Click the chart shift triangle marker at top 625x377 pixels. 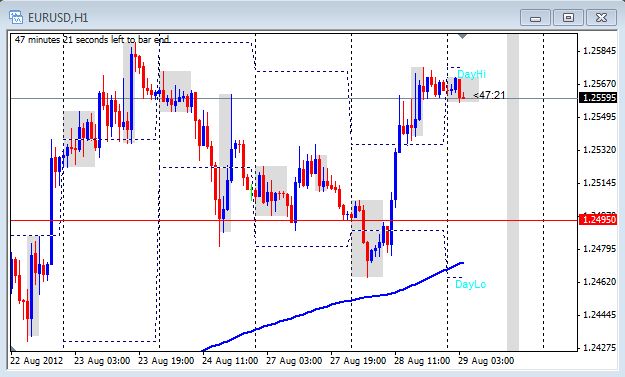click(x=462, y=37)
